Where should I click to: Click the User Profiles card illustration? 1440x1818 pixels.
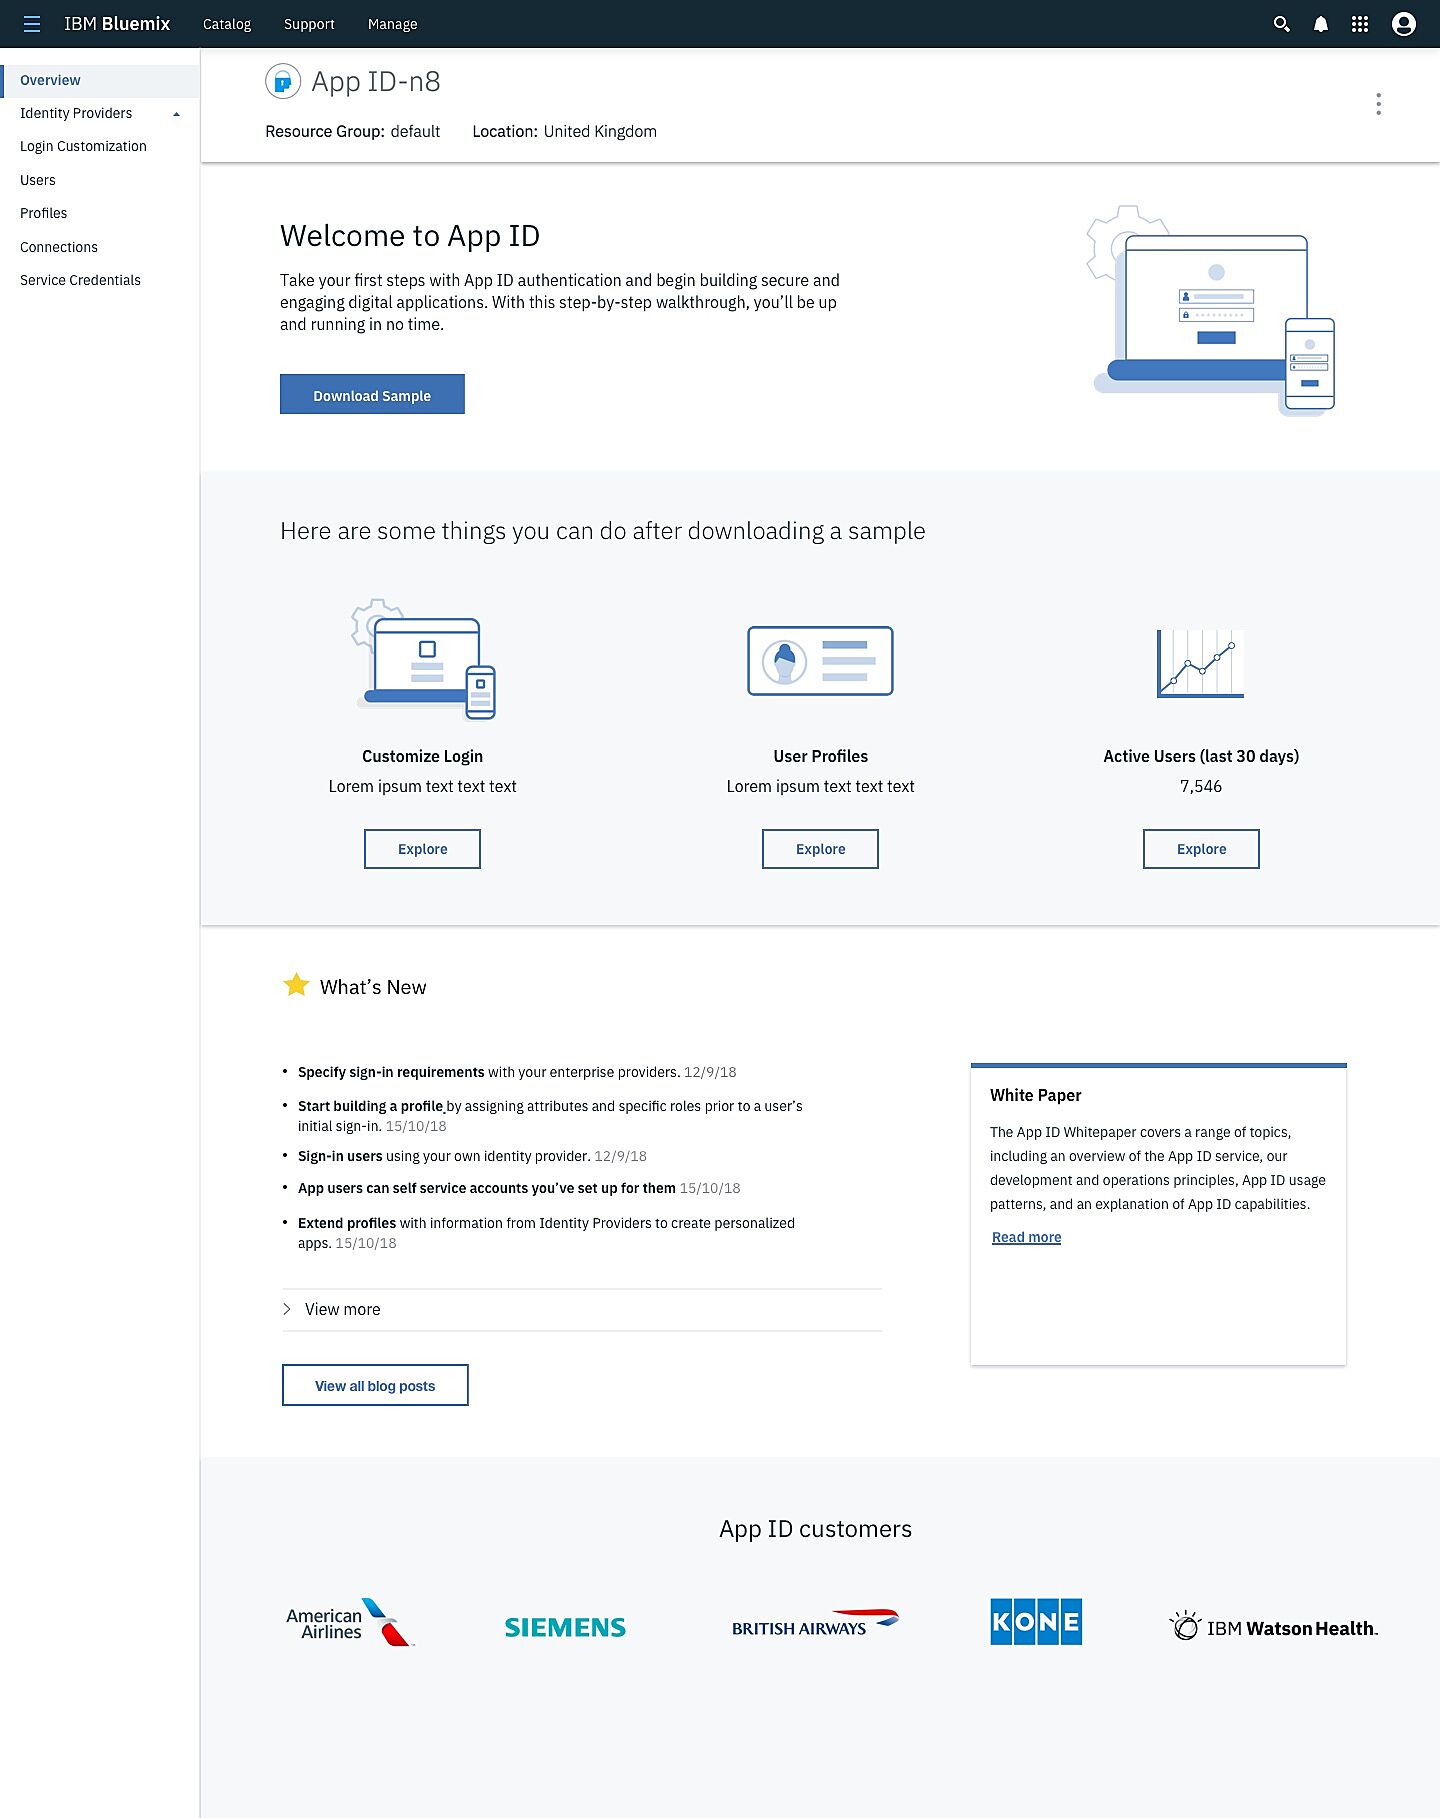pyautogui.click(x=820, y=661)
